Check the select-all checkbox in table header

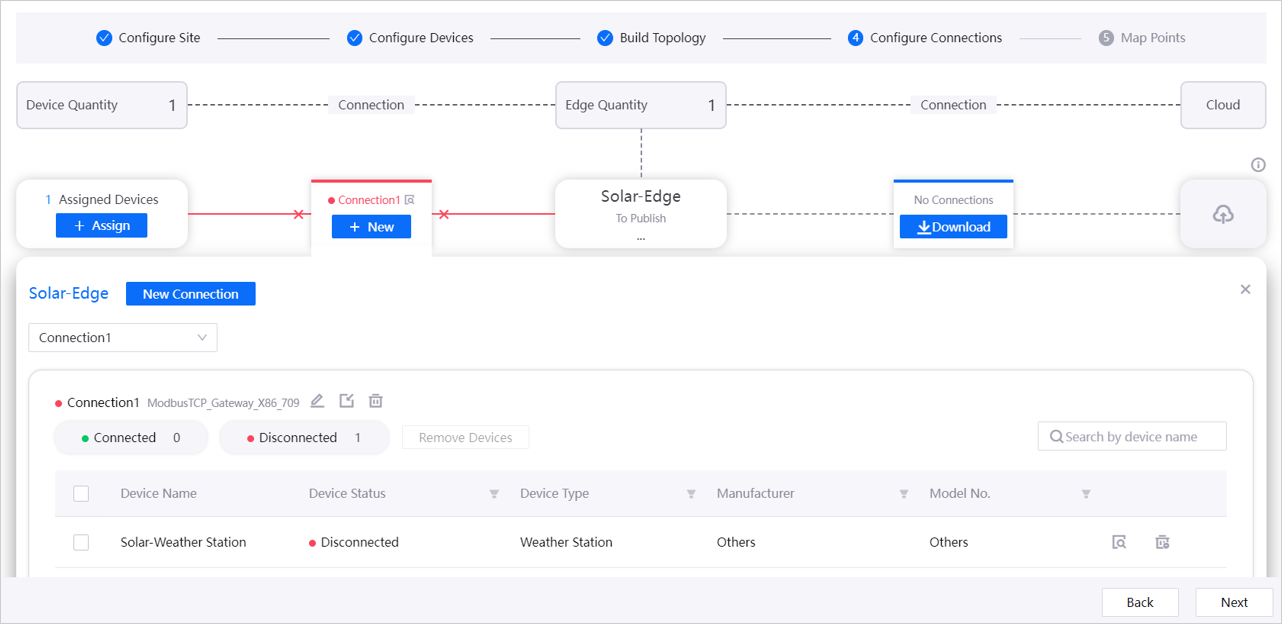click(81, 493)
